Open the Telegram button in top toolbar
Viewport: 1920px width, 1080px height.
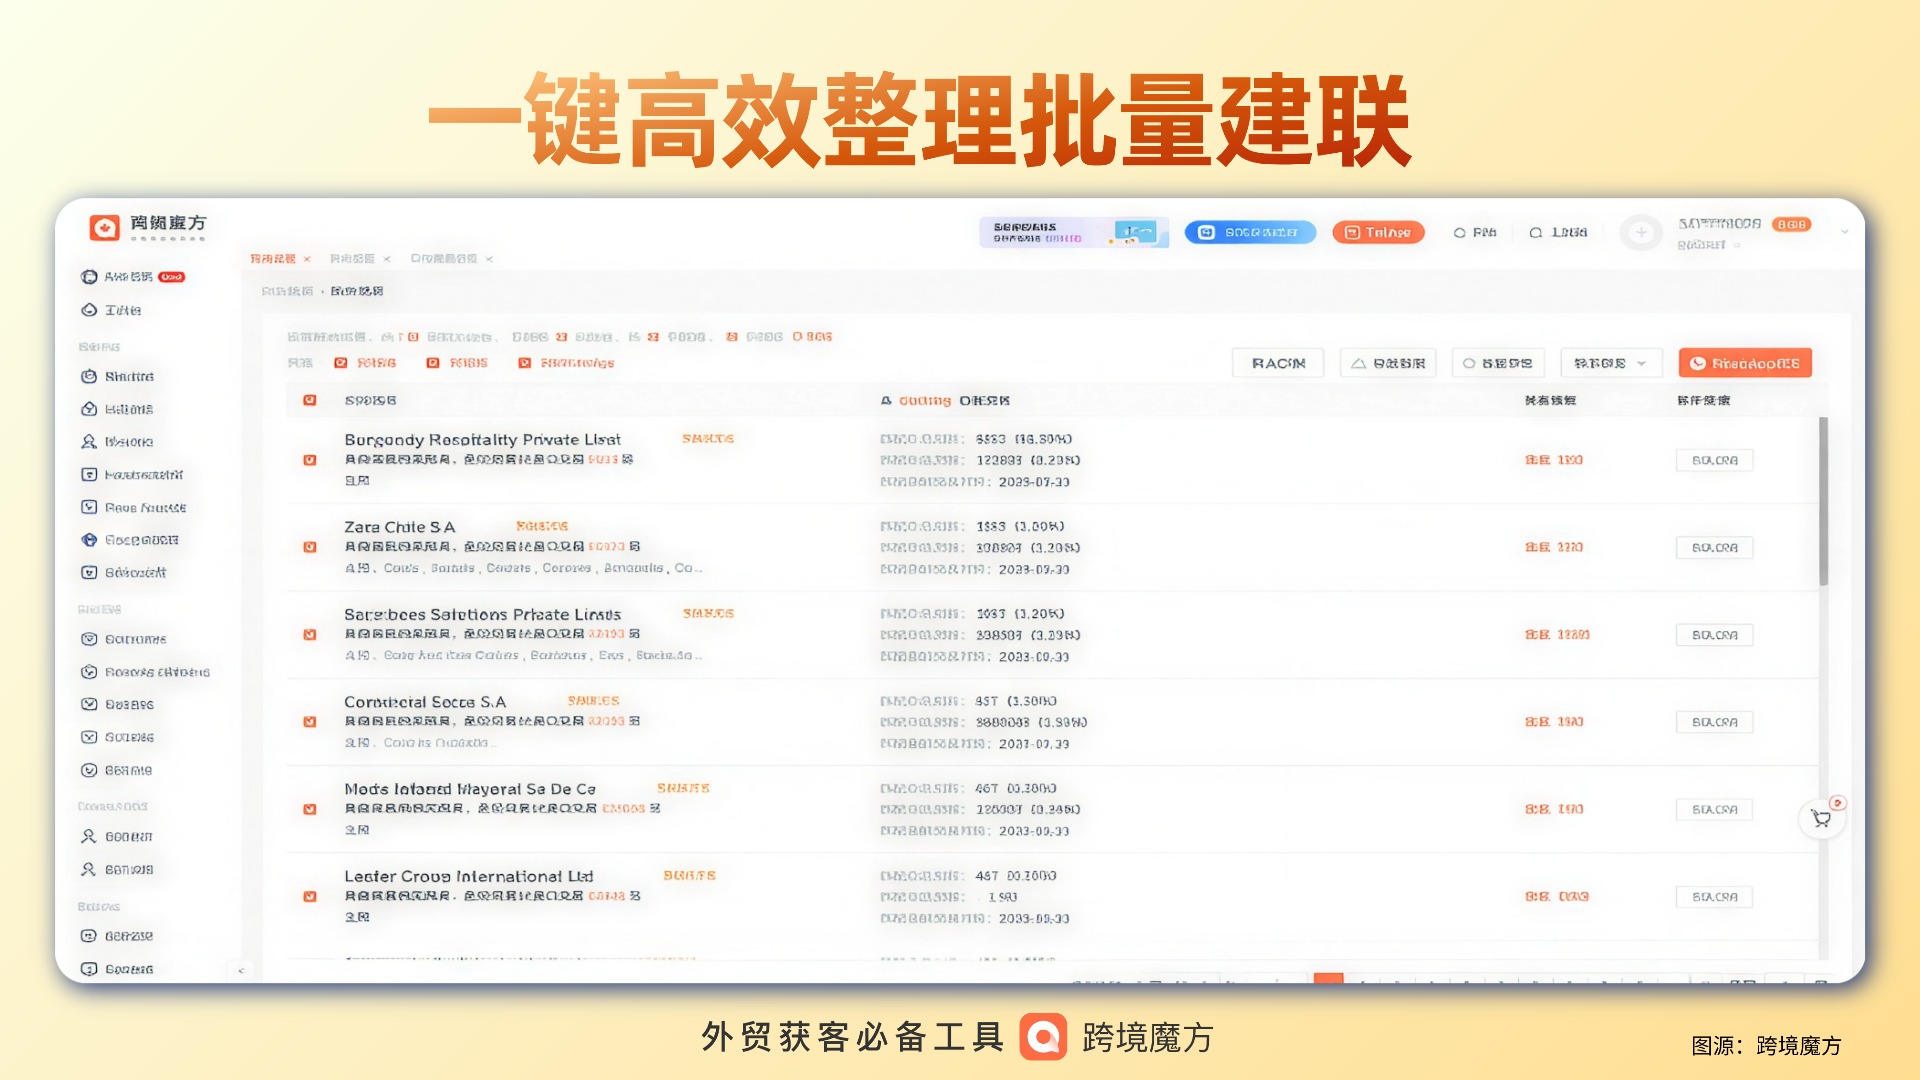click(1378, 231)
